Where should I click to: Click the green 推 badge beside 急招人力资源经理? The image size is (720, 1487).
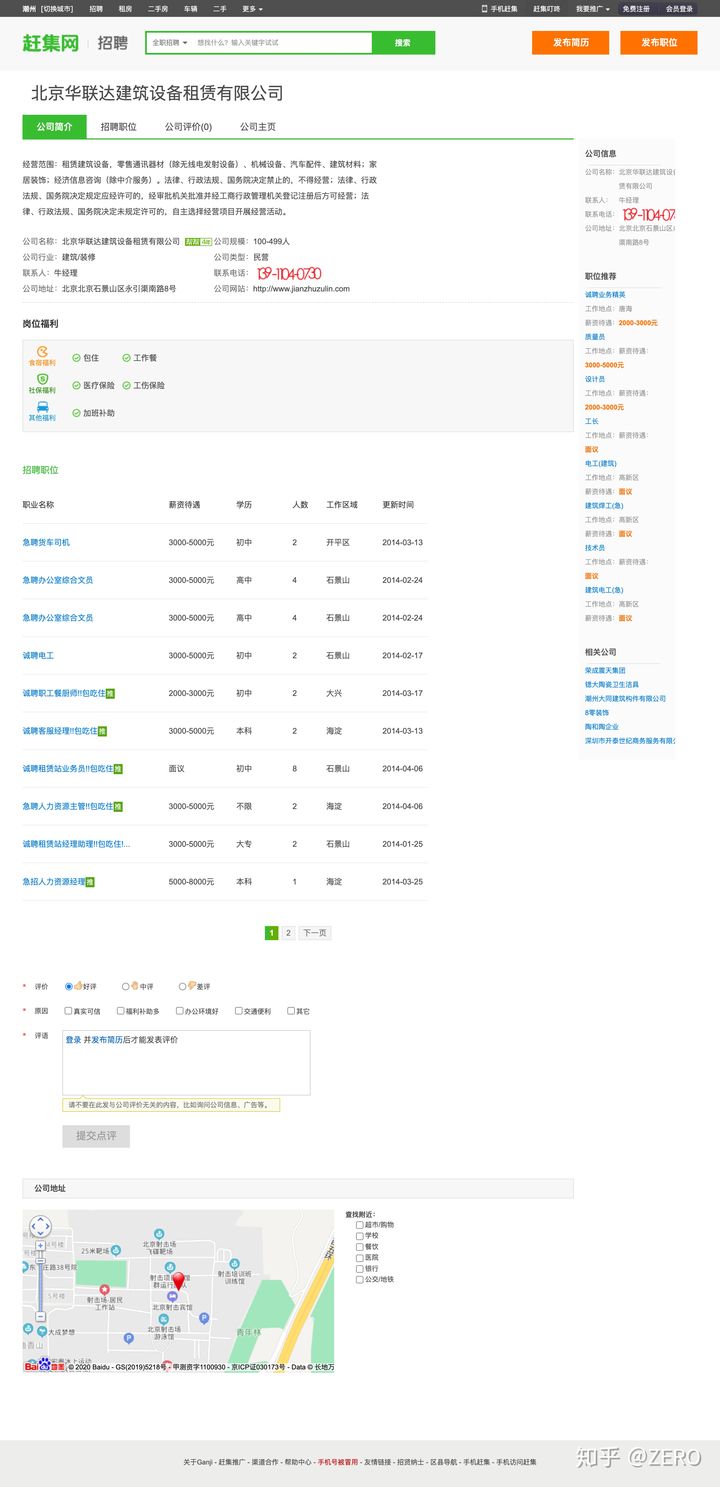point(90,882)
